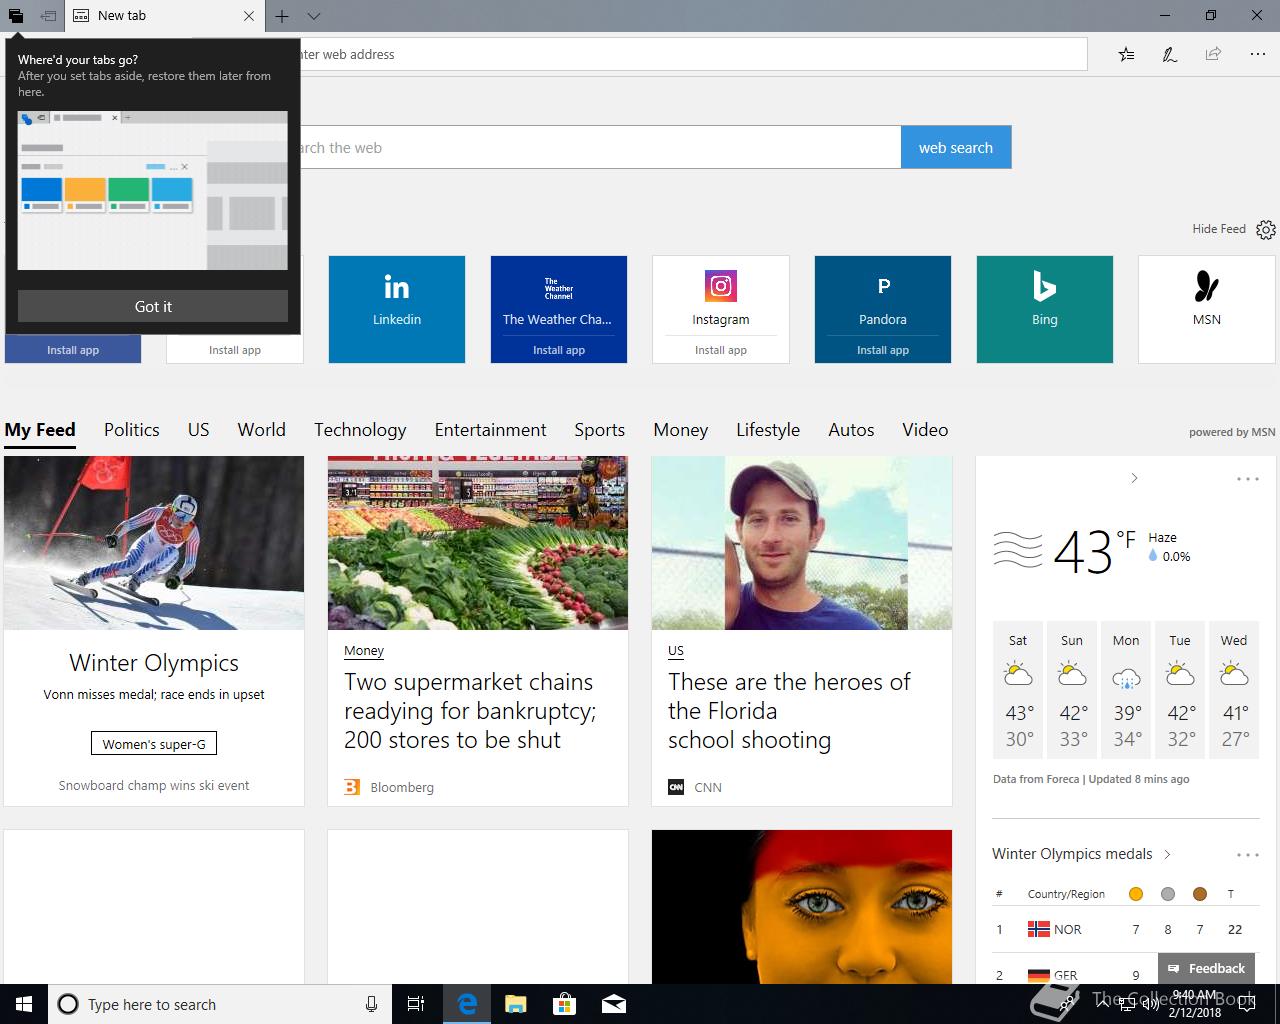Select the Wed forecast day
The height and width of the screenshot is (1024, 1280).
pyautogui.click(x=1234, y=690)
